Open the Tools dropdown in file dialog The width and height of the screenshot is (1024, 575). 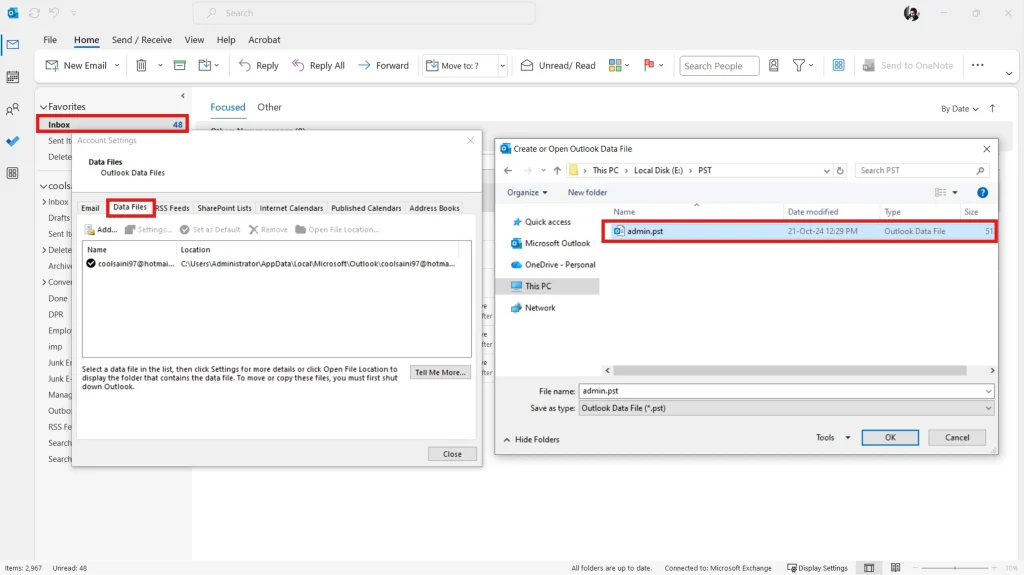point(833,438)
